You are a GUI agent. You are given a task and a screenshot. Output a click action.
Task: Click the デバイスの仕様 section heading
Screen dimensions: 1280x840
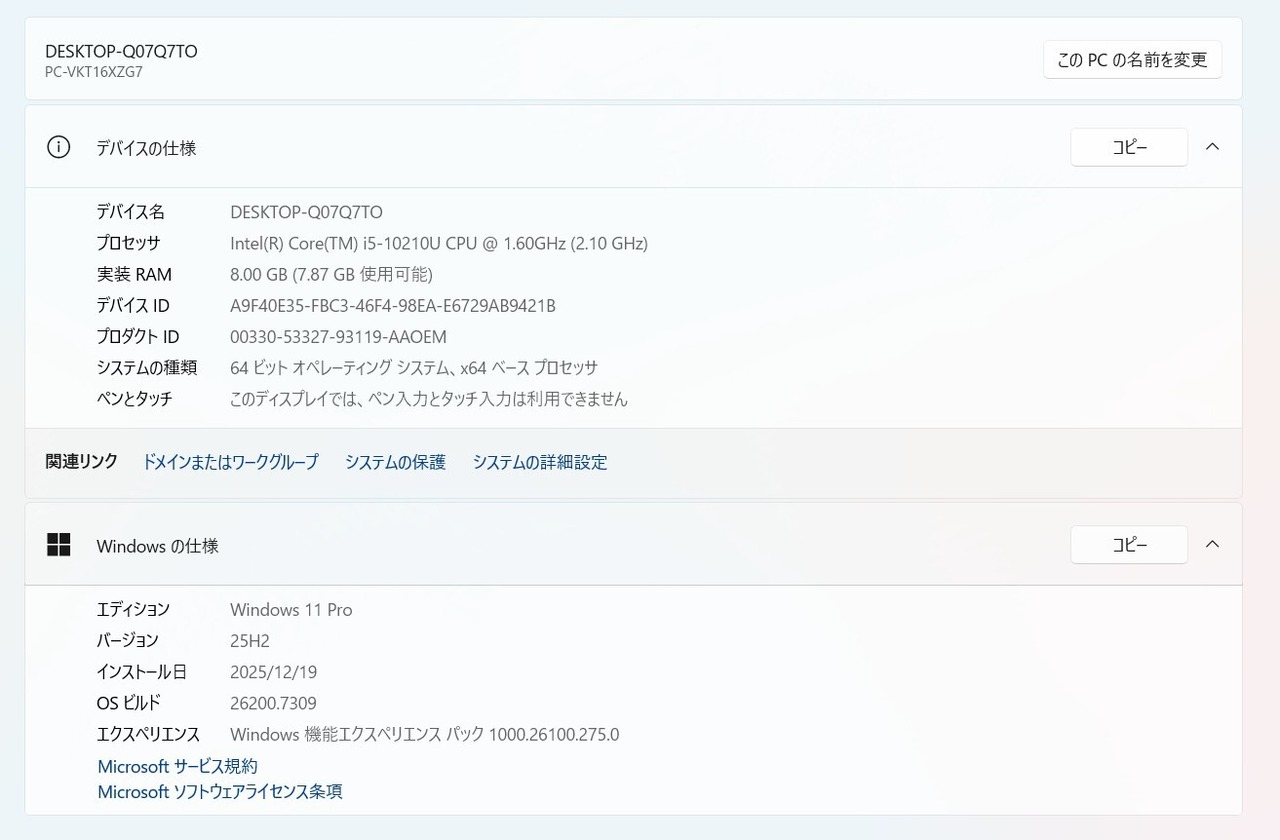click(x=146, y=148)
